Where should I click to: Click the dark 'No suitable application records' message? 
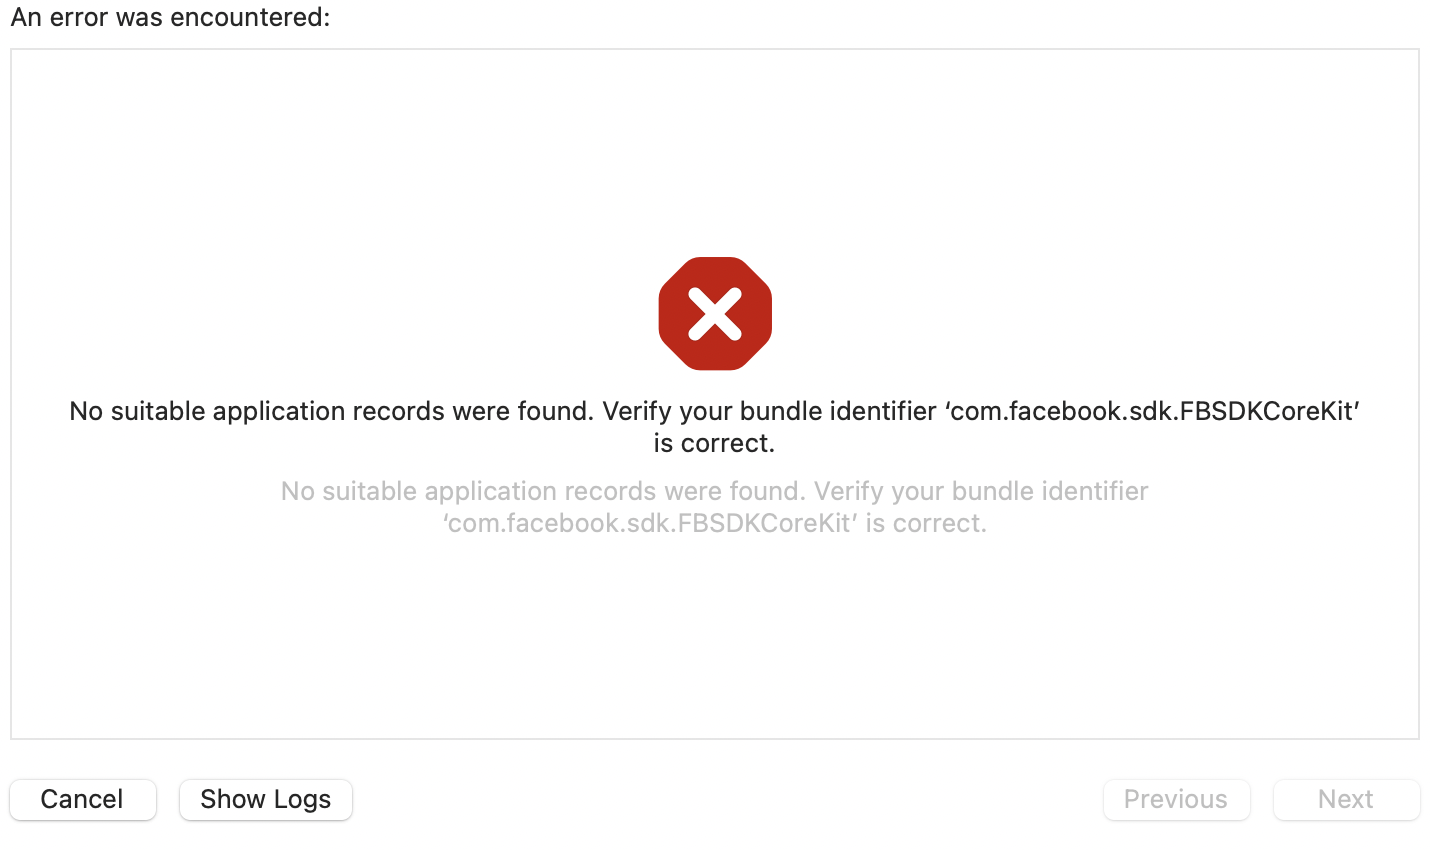715,427
